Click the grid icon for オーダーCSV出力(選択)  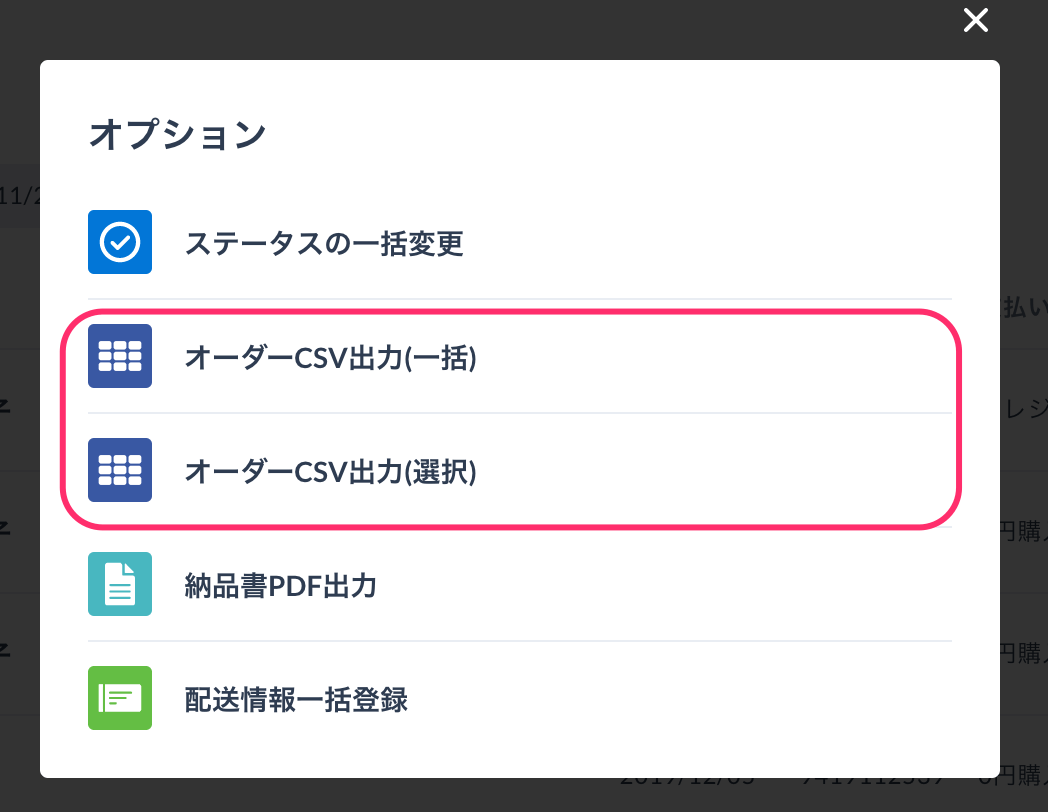pos(120,470)
